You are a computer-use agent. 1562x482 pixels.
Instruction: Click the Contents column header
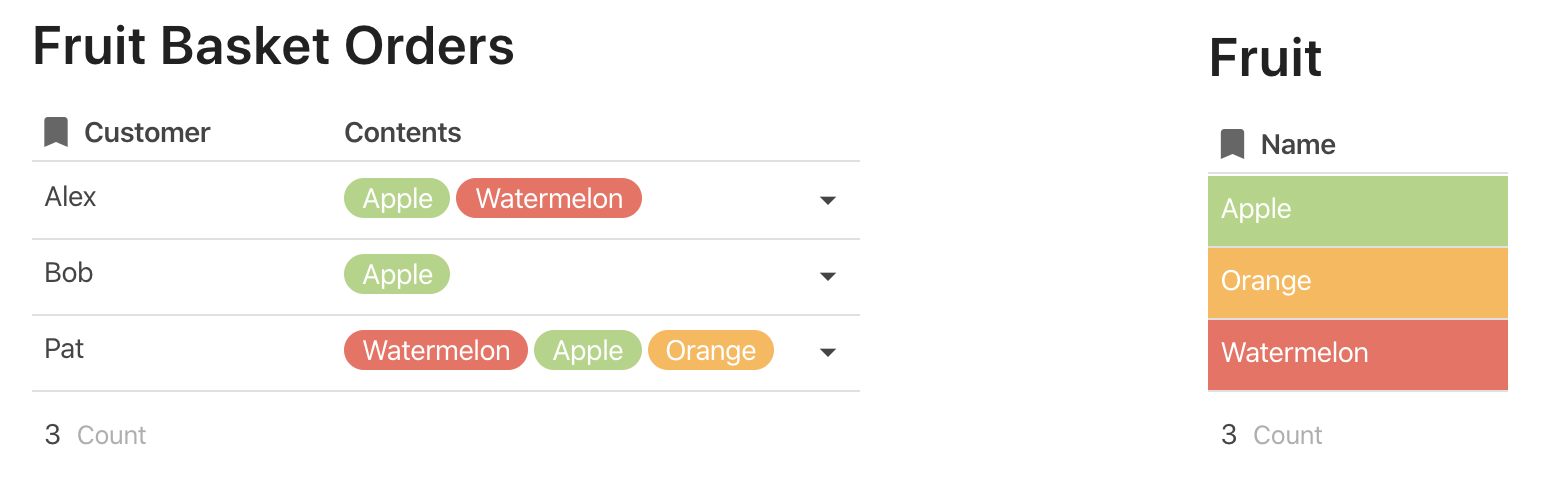tap(403, 132)
